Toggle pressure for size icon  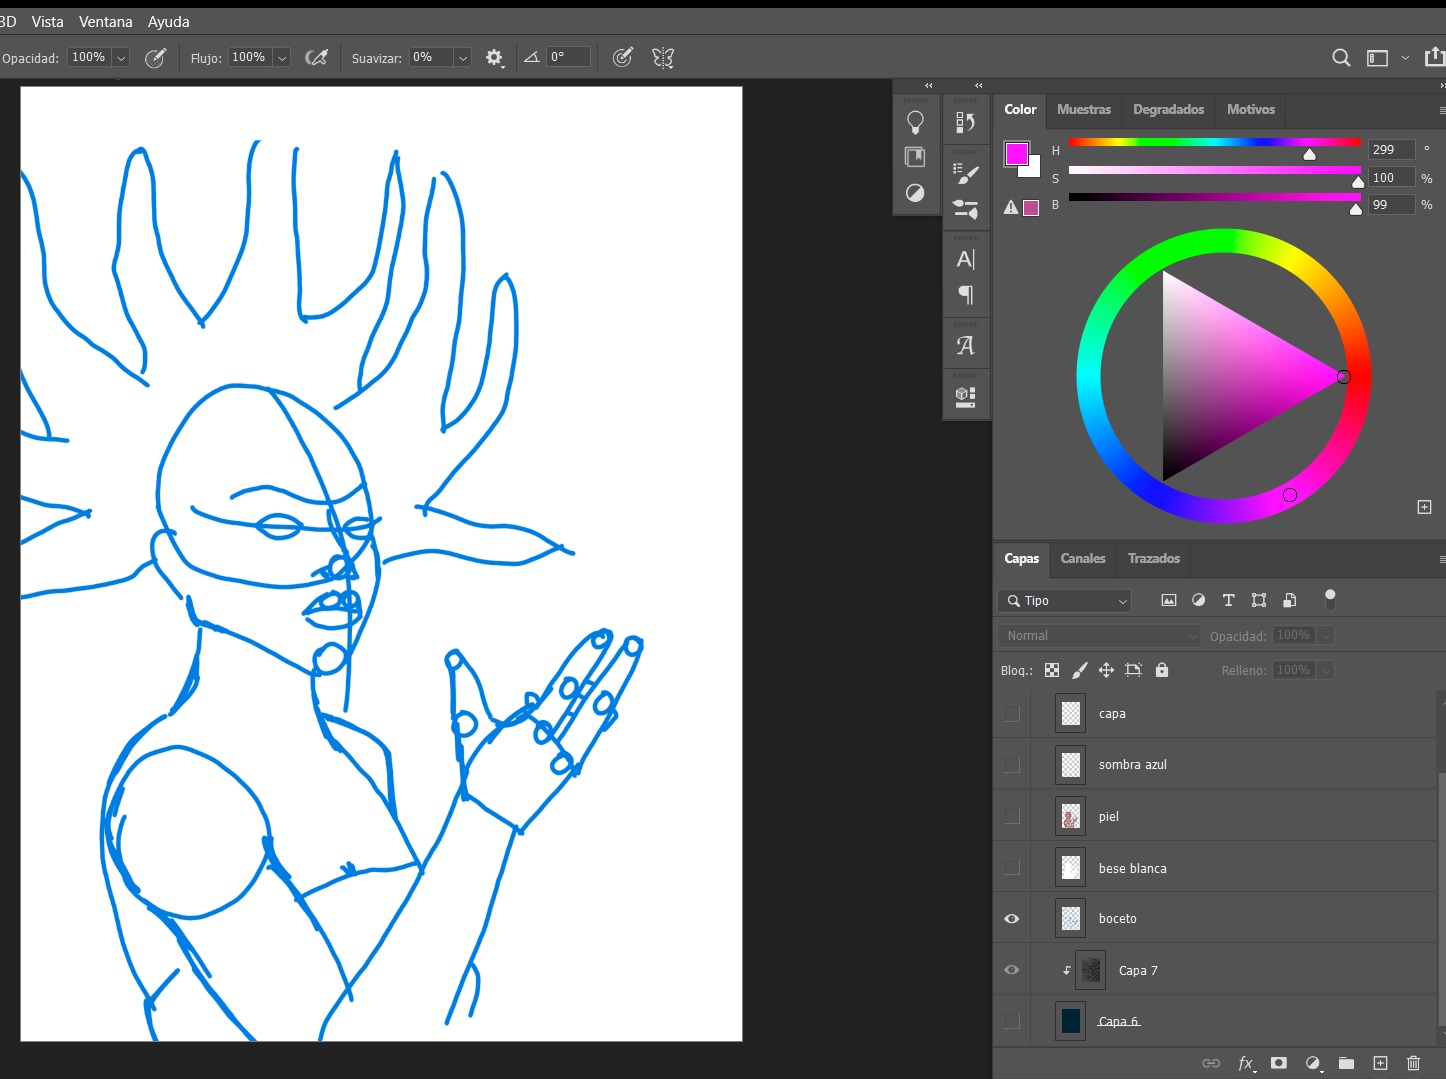point(622,58)
